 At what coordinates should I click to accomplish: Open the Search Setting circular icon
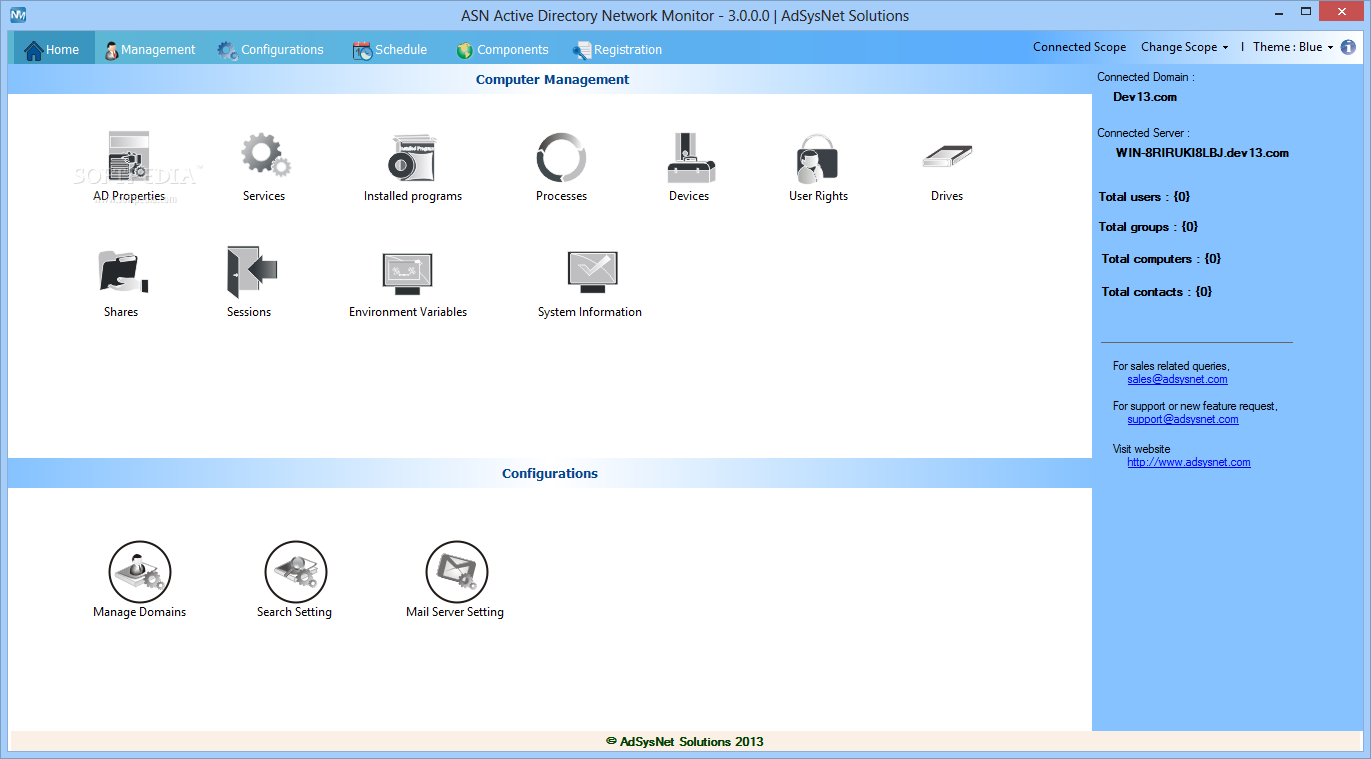point(296,572)
